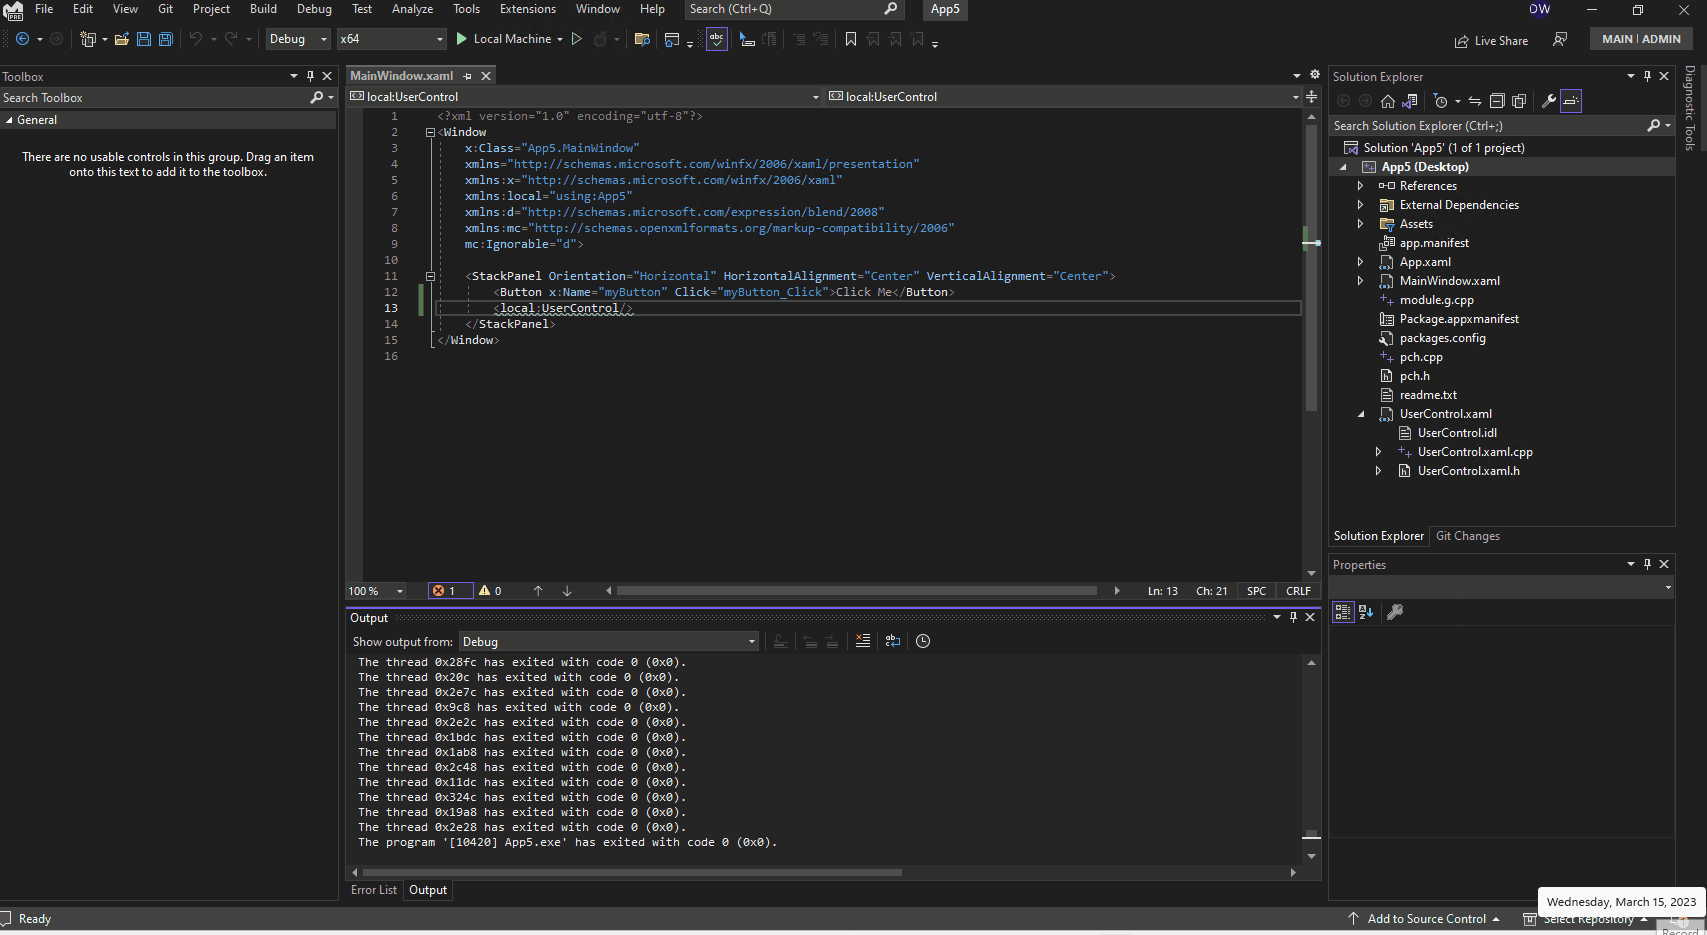Click the Collapse All icon in Solution Explorer
1707x935 pixels.
[x=1497, y=100]
